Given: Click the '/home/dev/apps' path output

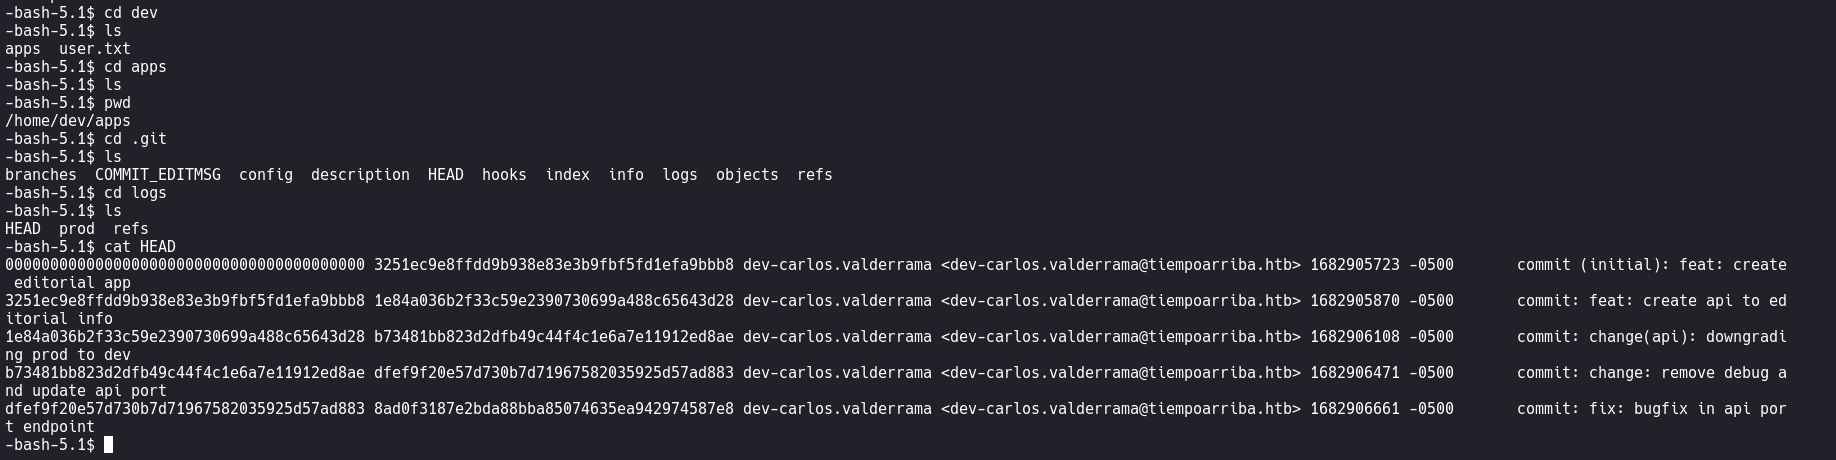Looking at the screenshot, I should (x=68, y=121).
